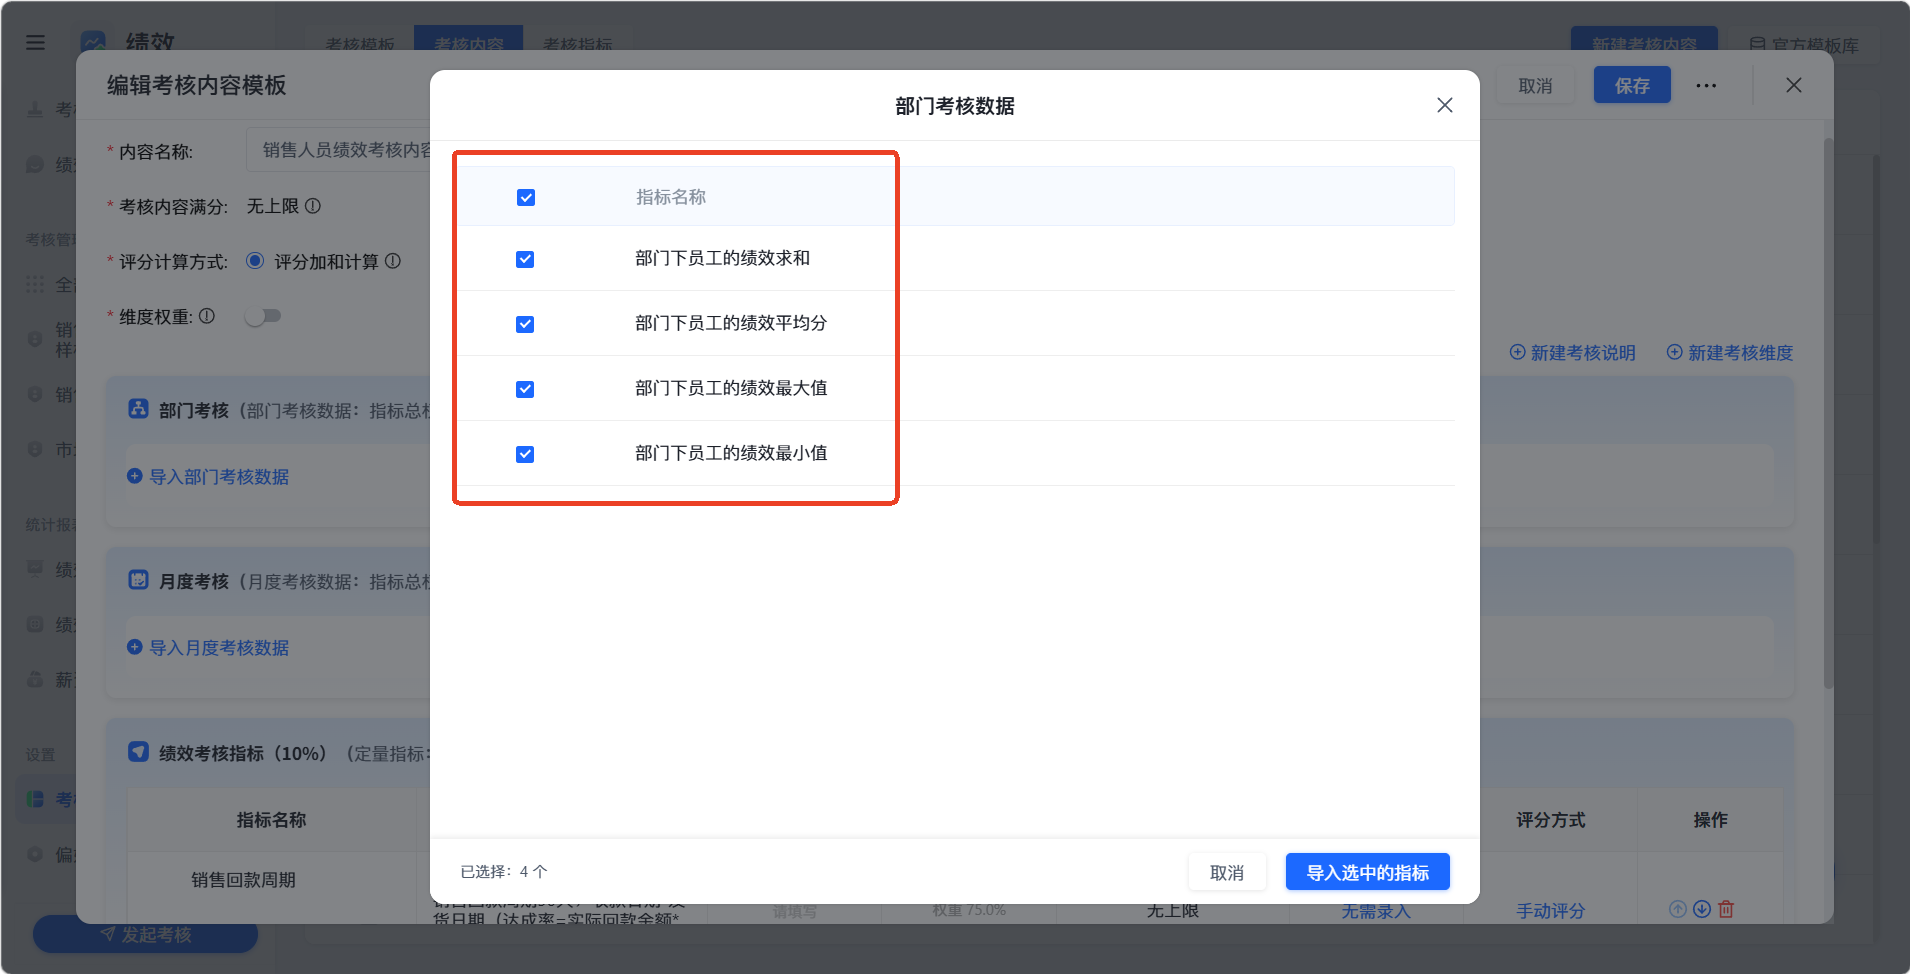
Task: Close the 部门考核数据 dialog
Action: click(1445, 105)
